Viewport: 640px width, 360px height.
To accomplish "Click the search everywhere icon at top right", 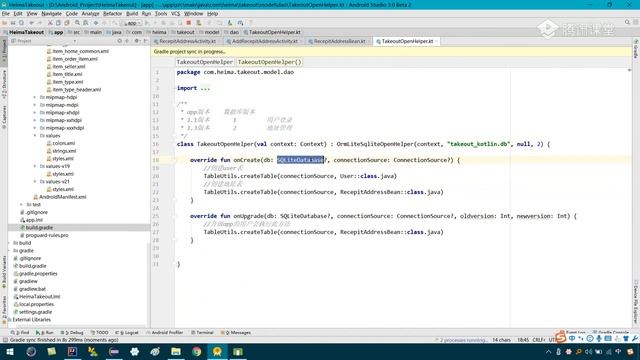I will pyautogui.click(x=627, y=22).
